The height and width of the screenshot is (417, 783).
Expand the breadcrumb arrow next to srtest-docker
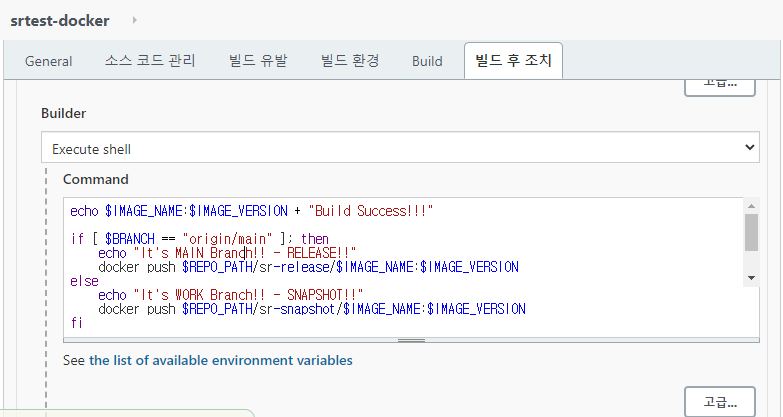pos(134,20)
